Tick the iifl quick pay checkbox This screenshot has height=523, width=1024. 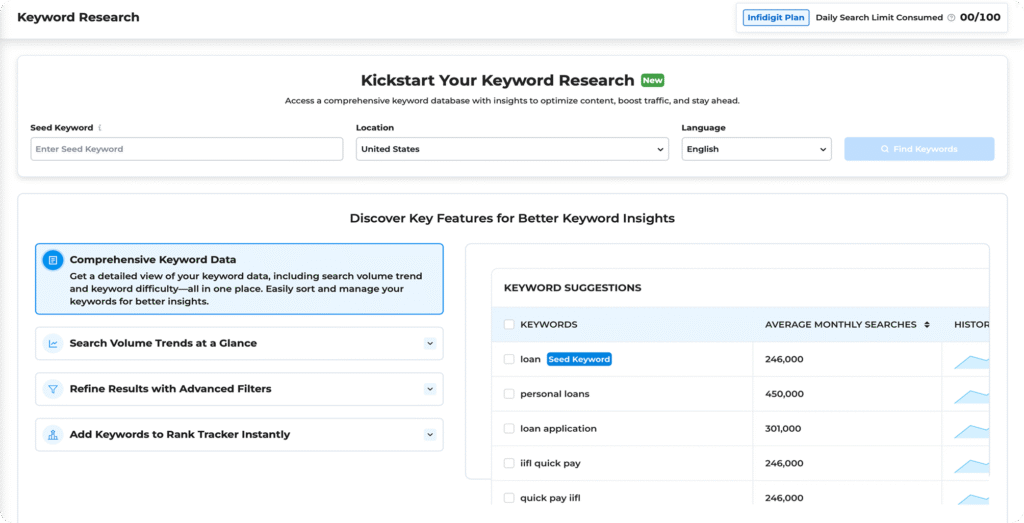509,463
